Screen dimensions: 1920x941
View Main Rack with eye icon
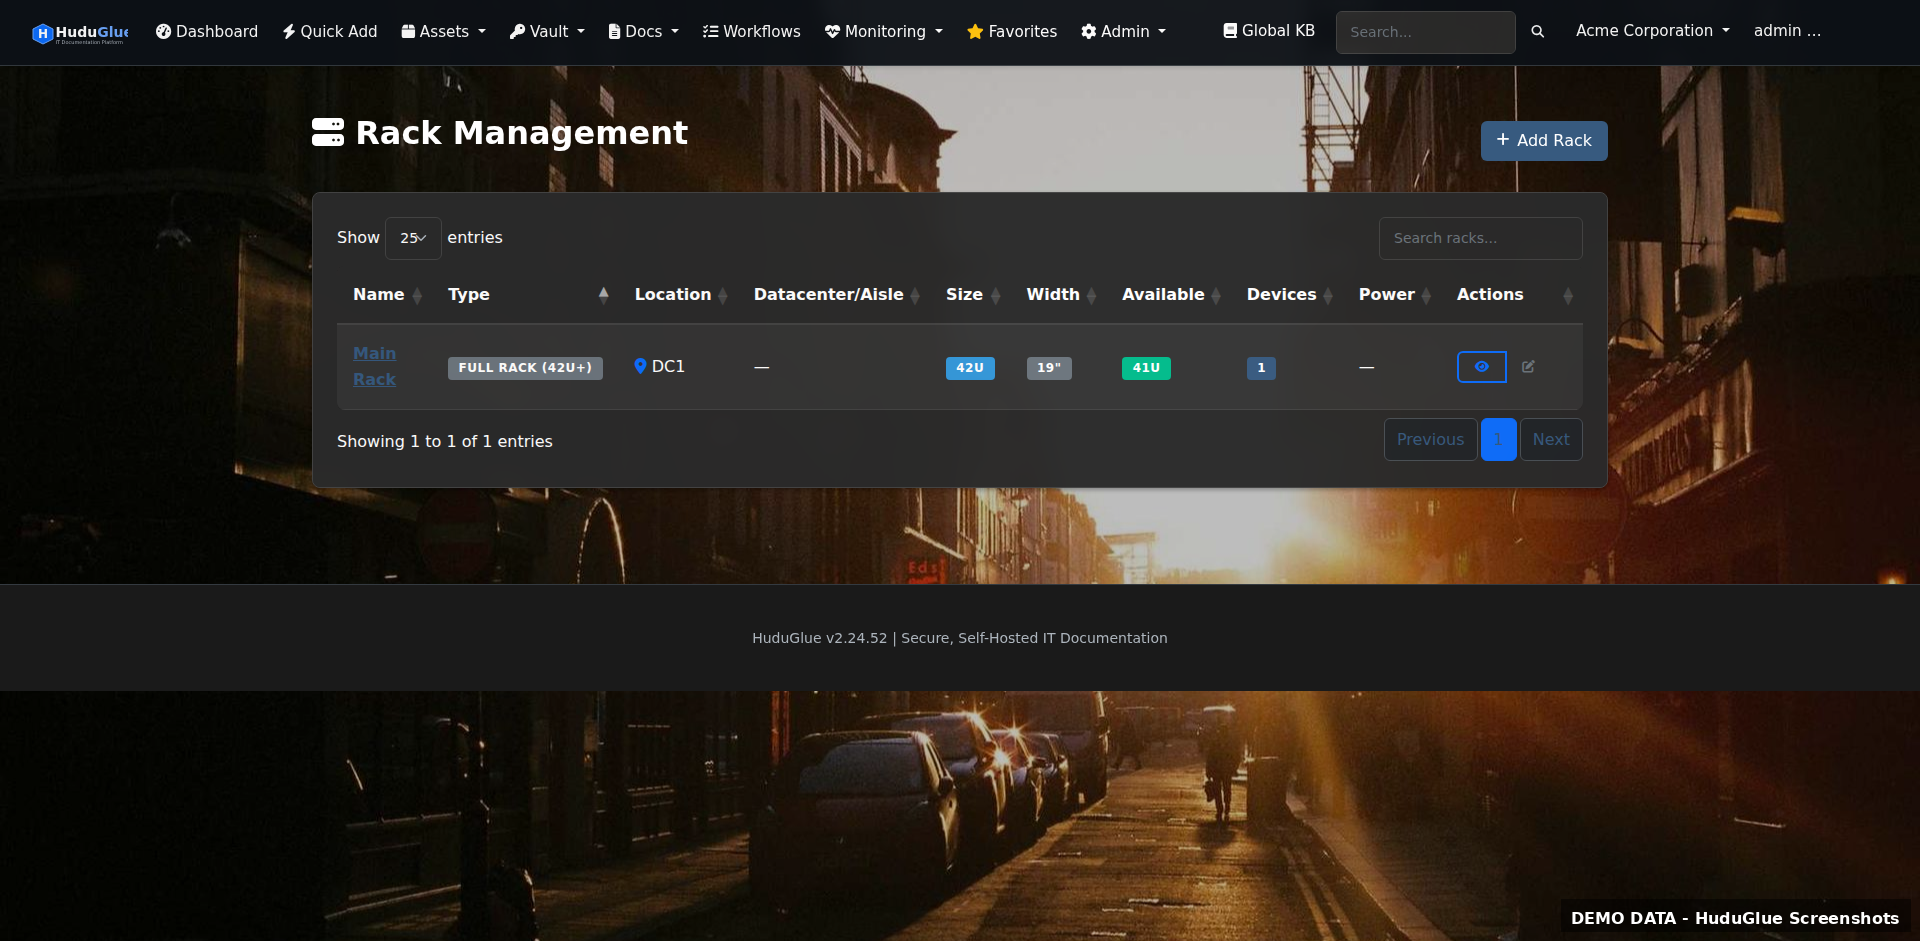(1481, 367)
